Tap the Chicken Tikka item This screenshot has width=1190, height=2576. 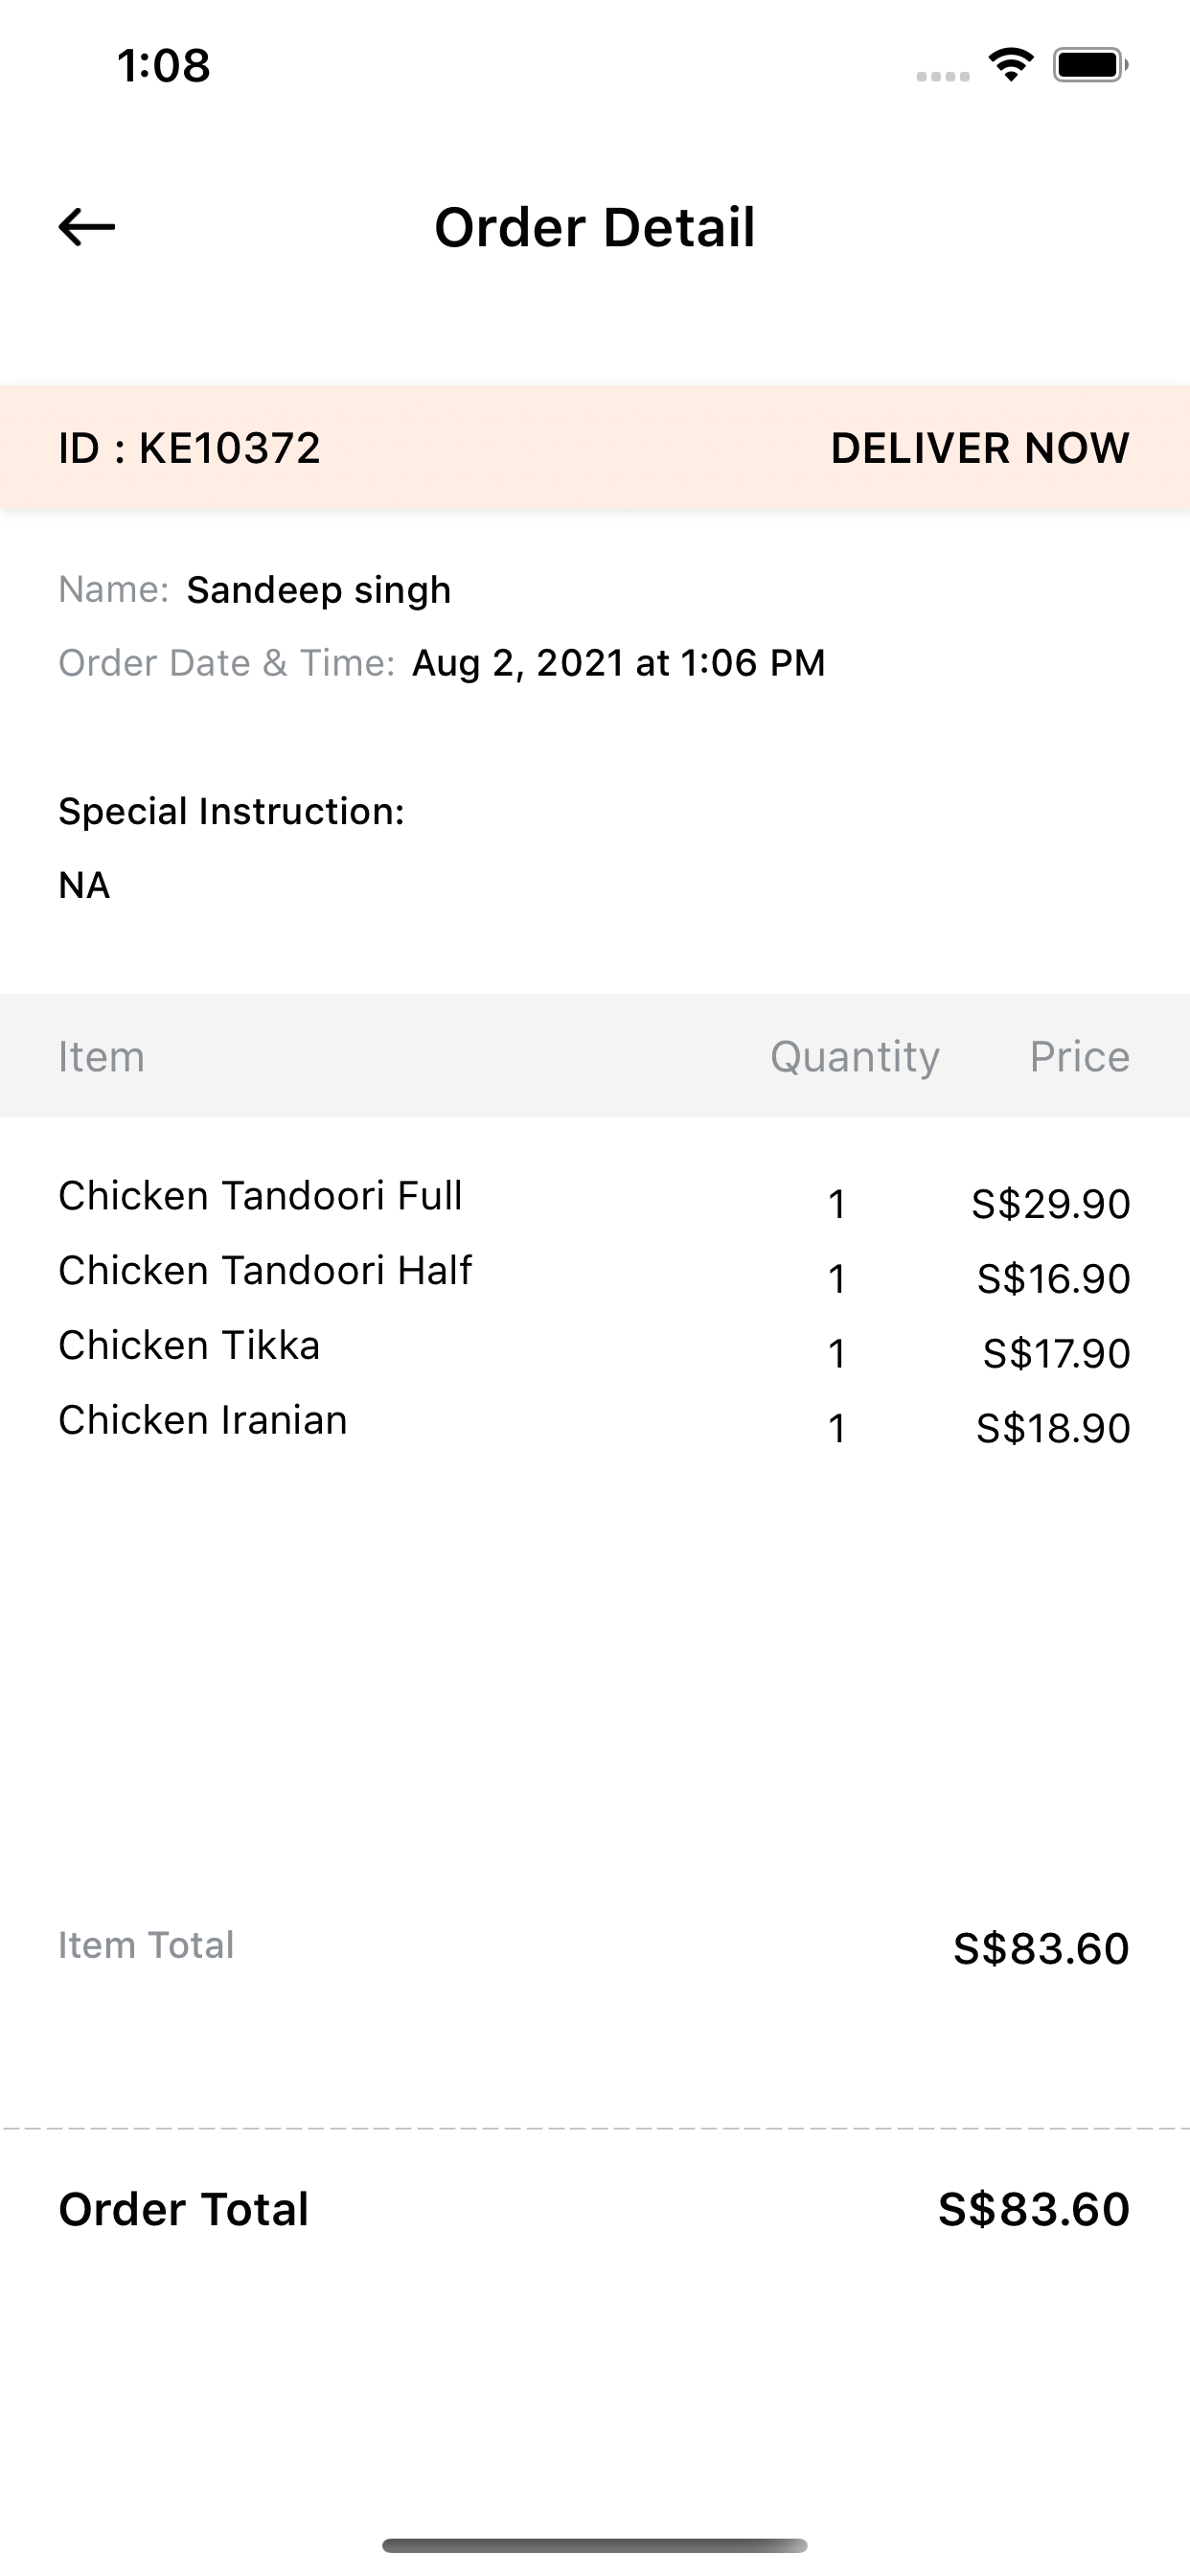(189, 1345)
